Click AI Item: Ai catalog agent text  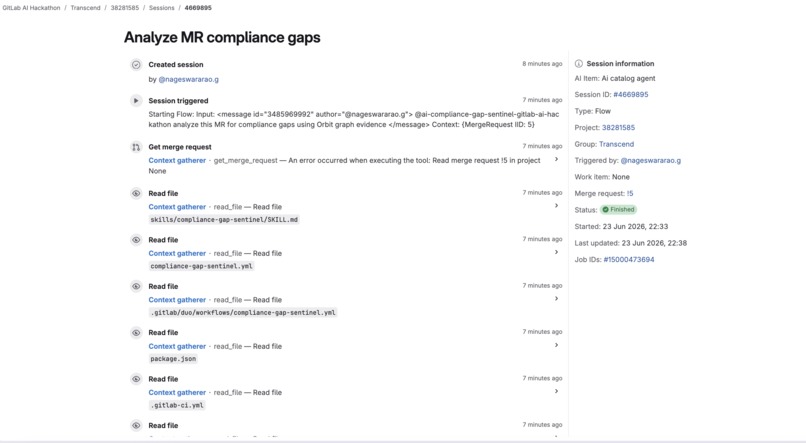[615, 78]
